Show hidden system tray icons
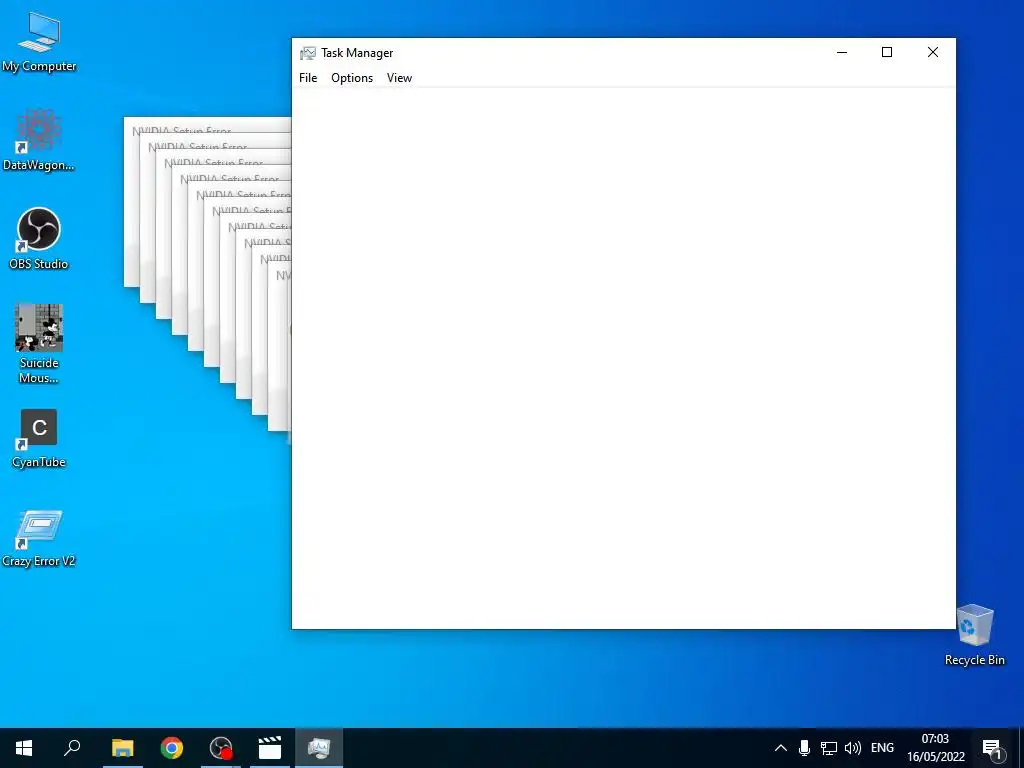This screenshot has height=768, width=1024. (x=780, y=748)
